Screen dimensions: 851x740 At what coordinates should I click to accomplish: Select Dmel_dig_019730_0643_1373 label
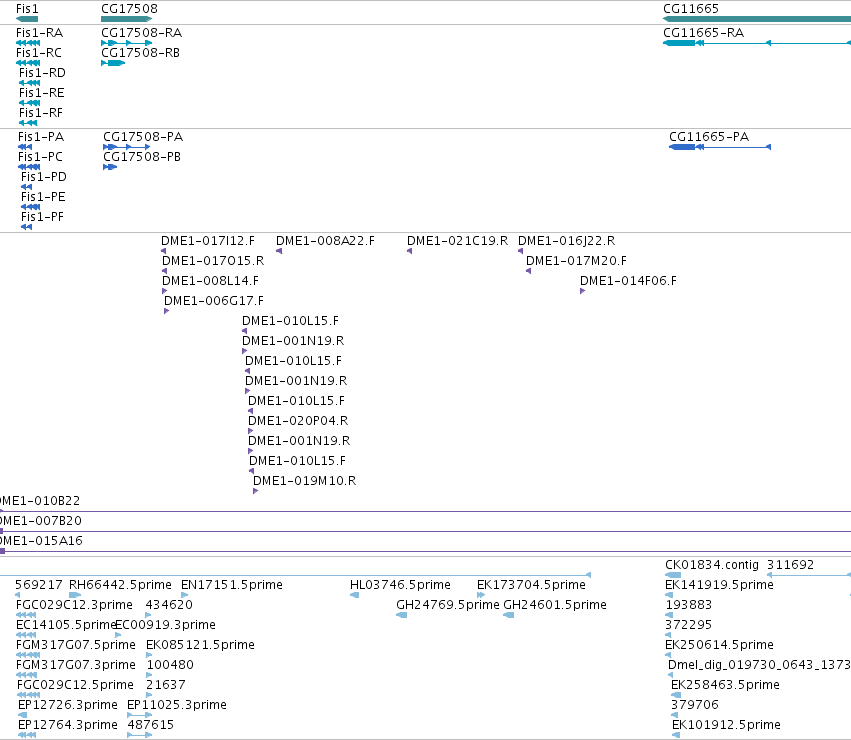(x=759, y=666)
